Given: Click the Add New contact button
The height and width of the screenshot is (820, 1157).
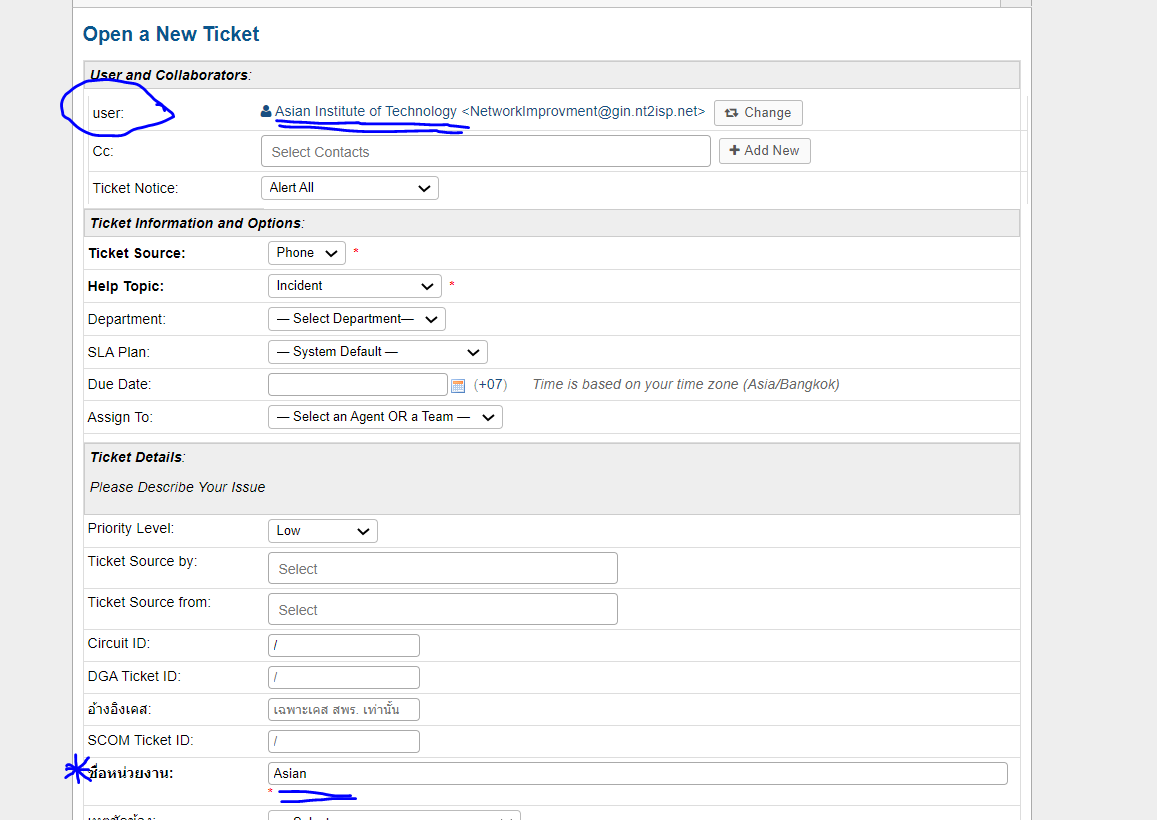Looking at the screenshot, I should coord(765,151).
